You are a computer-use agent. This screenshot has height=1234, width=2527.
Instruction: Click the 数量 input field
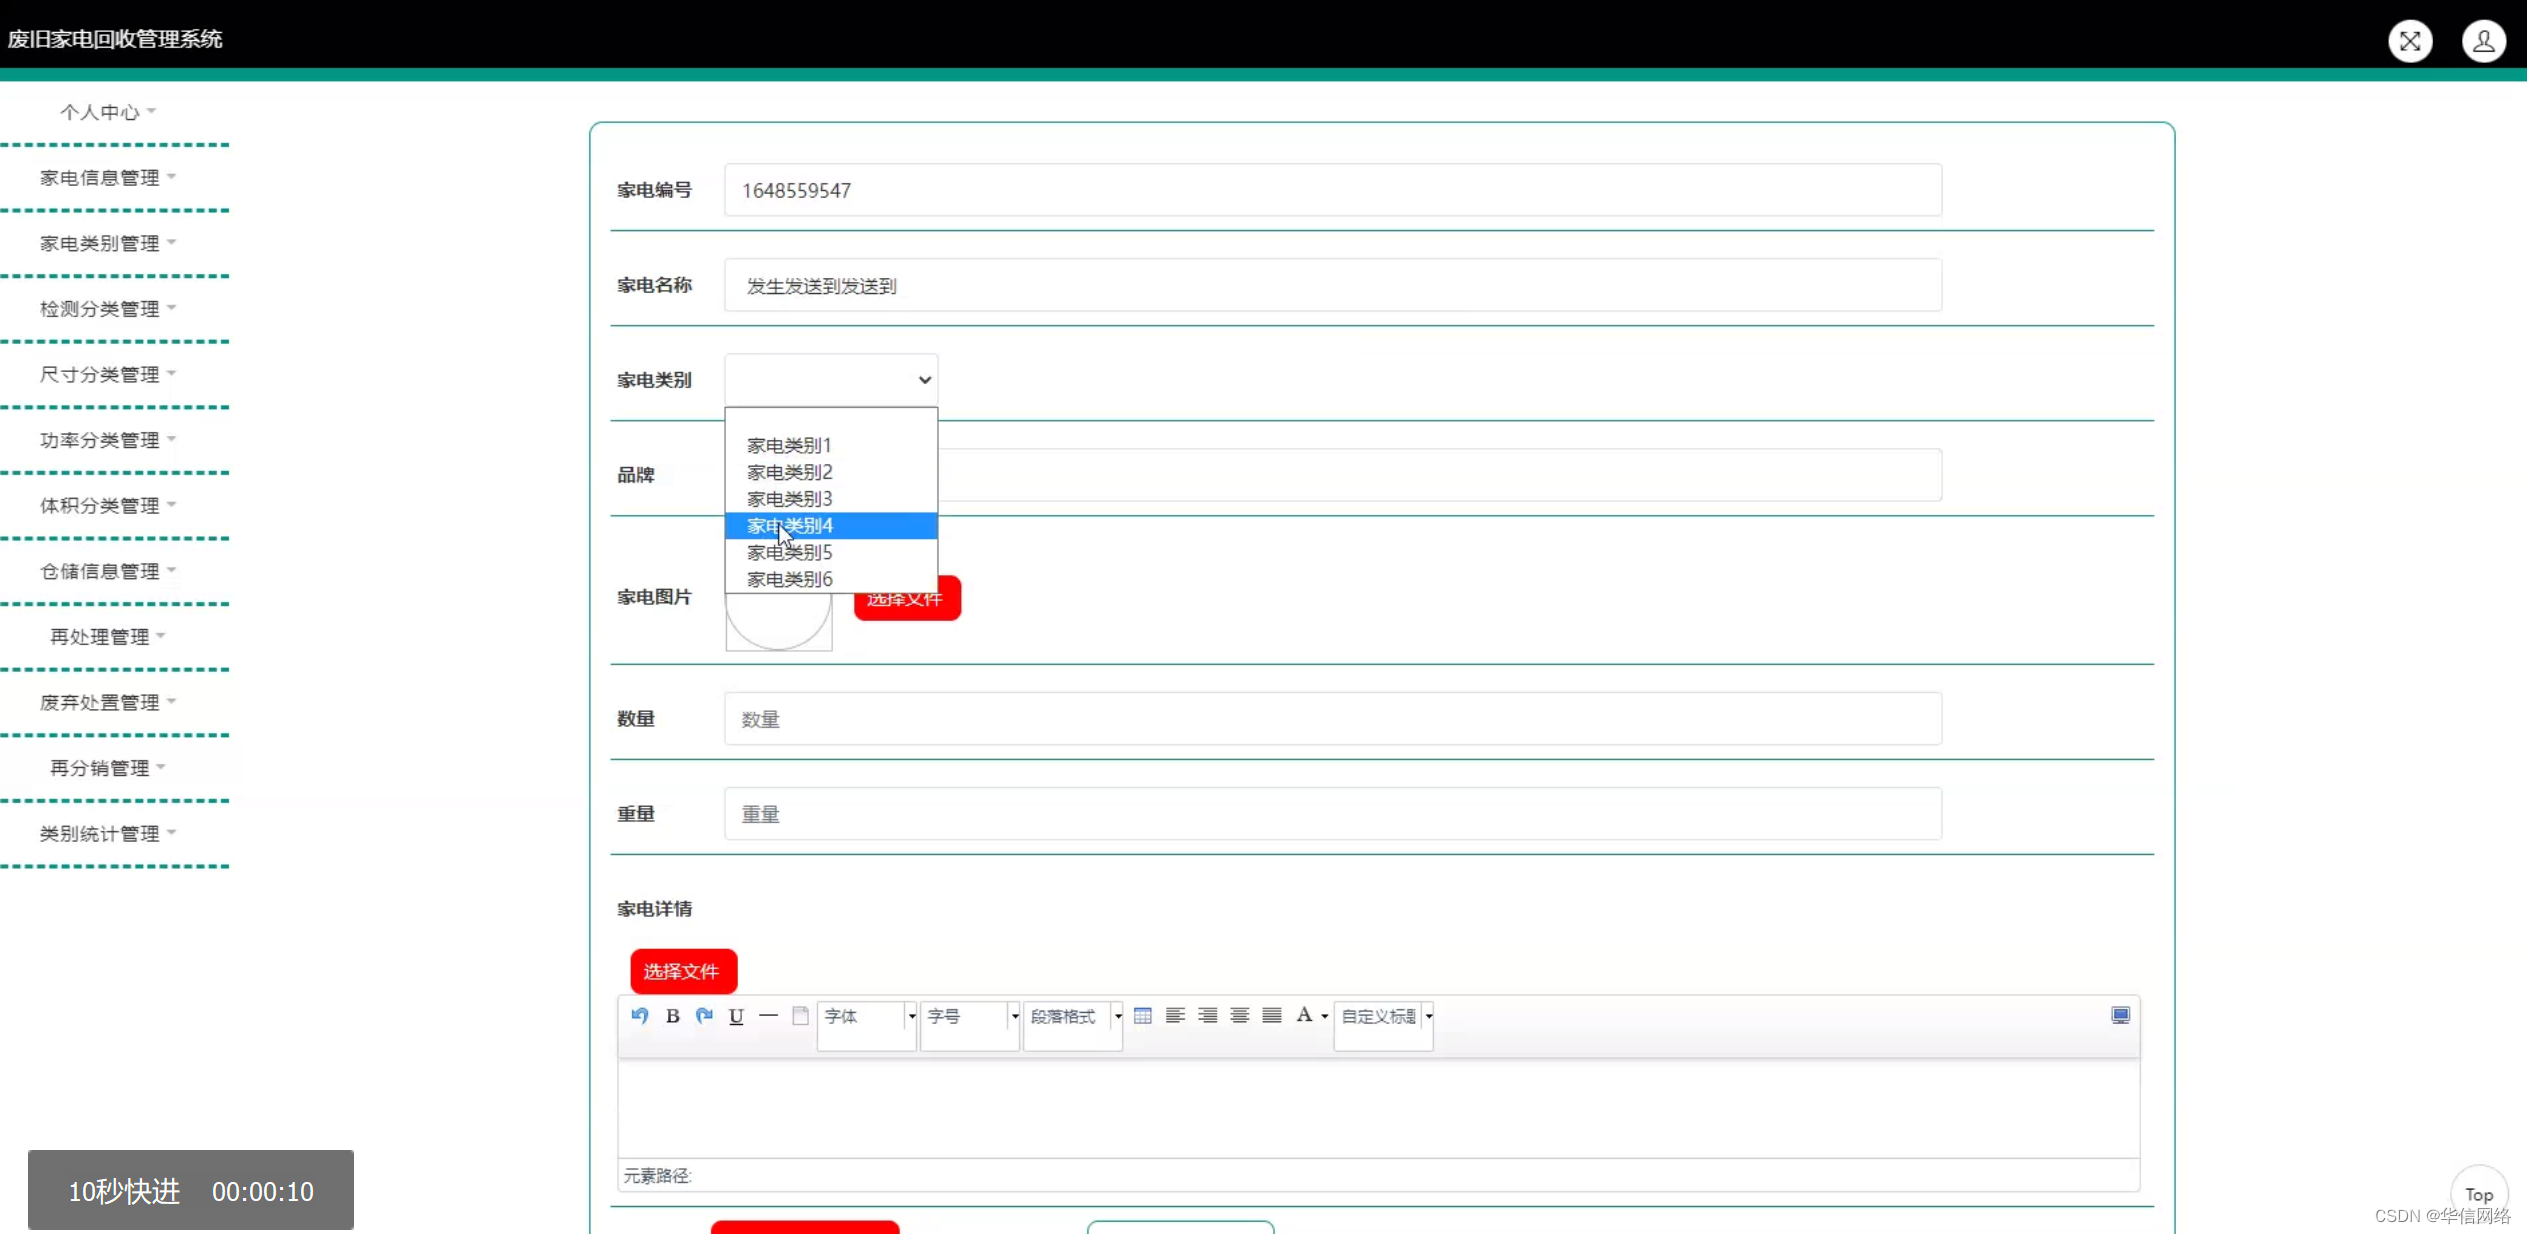tap(1332, 719)
